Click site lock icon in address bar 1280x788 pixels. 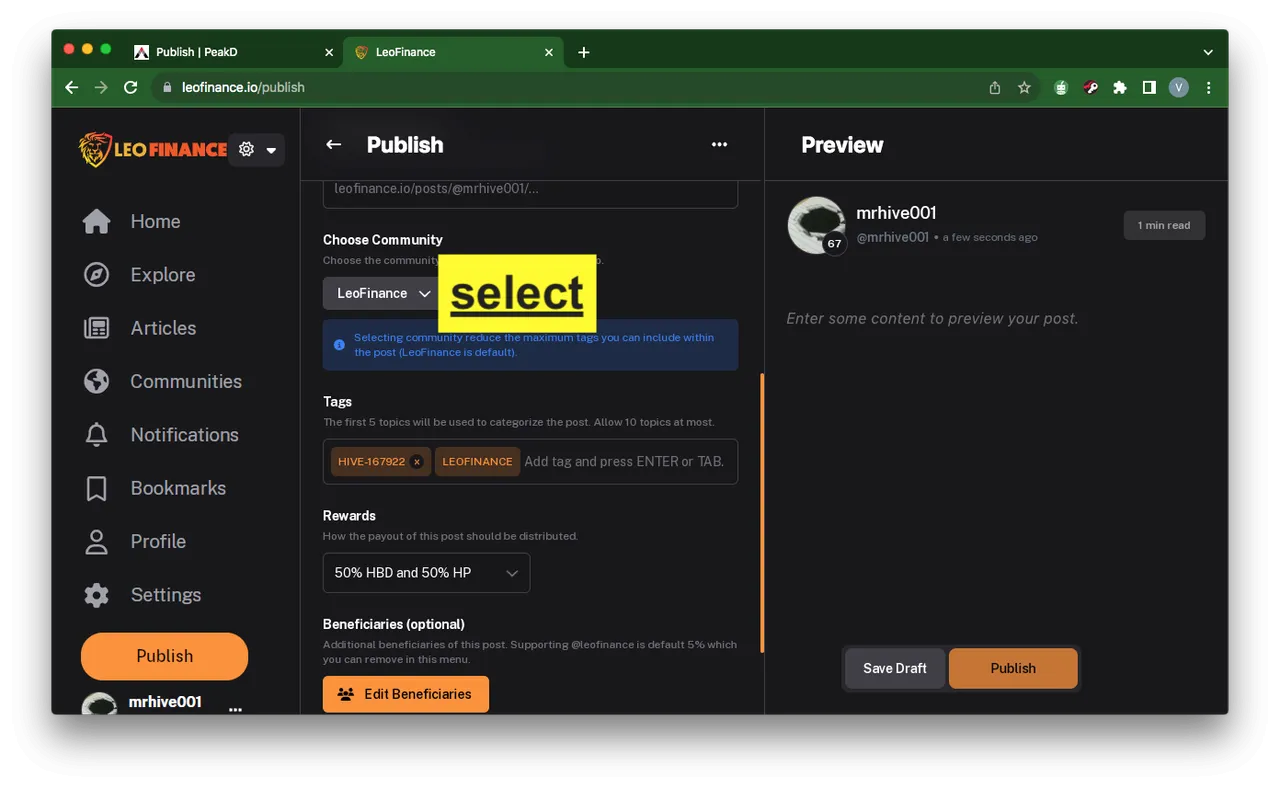167,87
